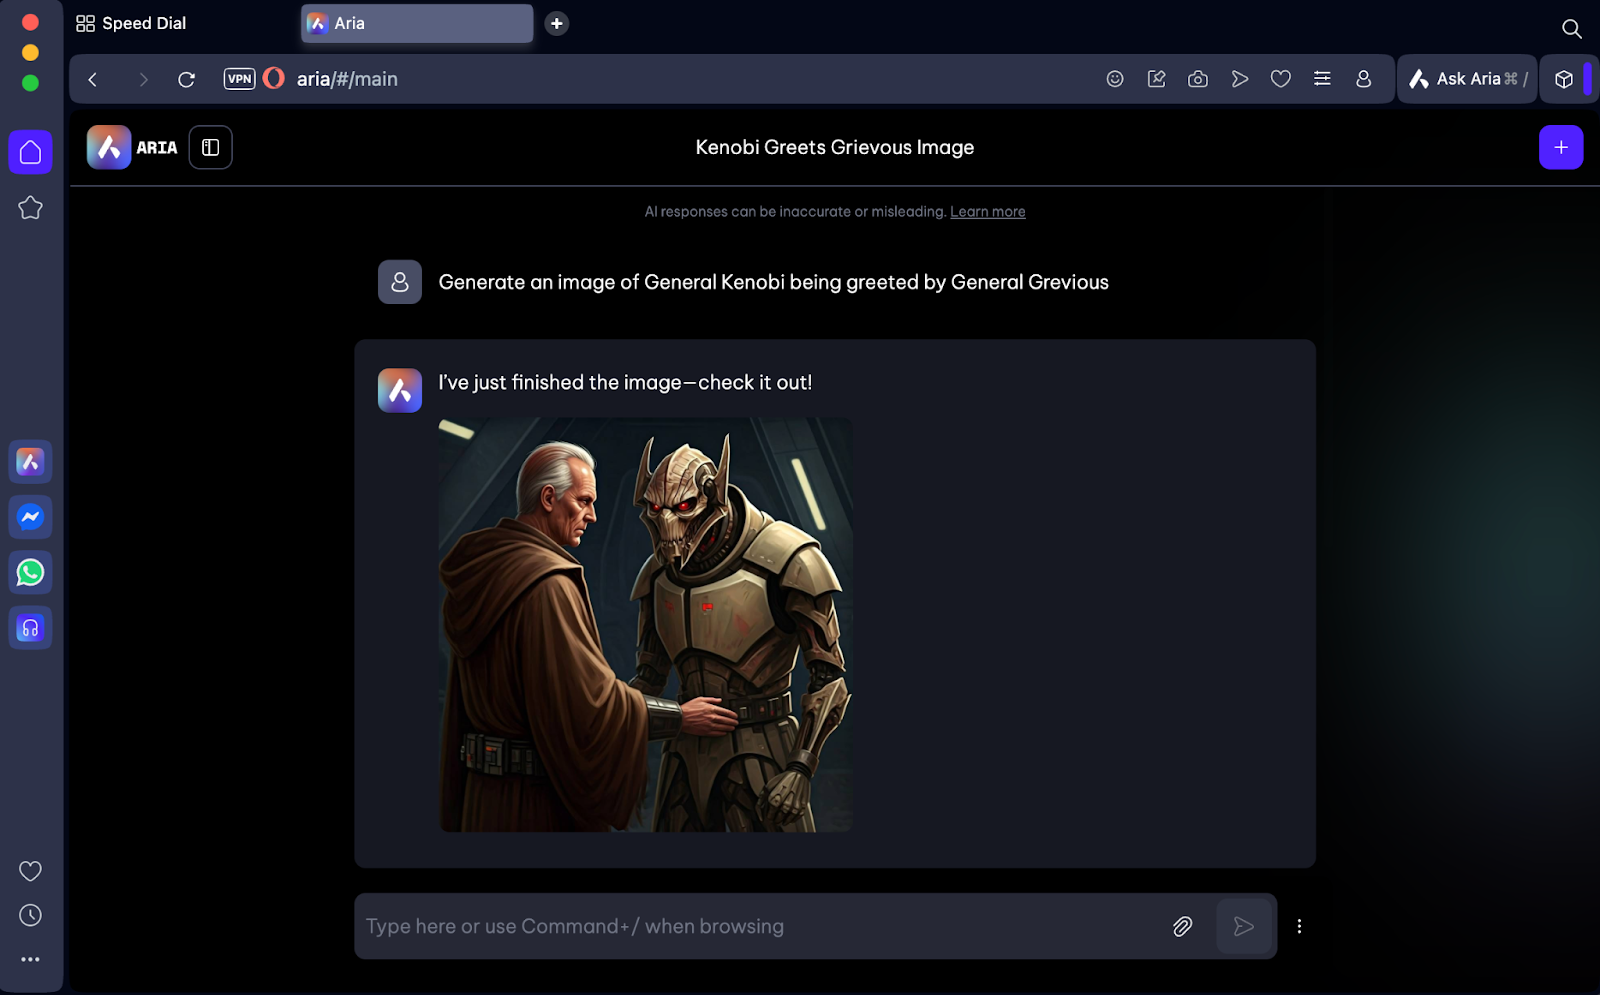Reload the current page
Viewport: 1600px width, 995px height.
(186, 79)
